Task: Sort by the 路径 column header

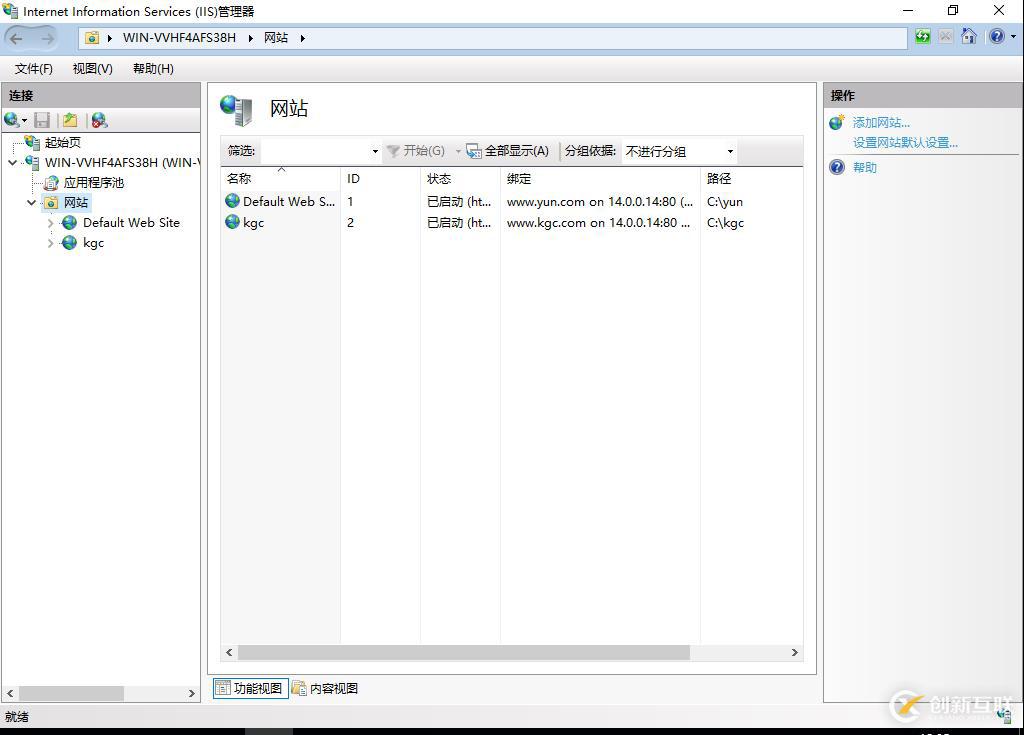Action: [x=751, y=178]
